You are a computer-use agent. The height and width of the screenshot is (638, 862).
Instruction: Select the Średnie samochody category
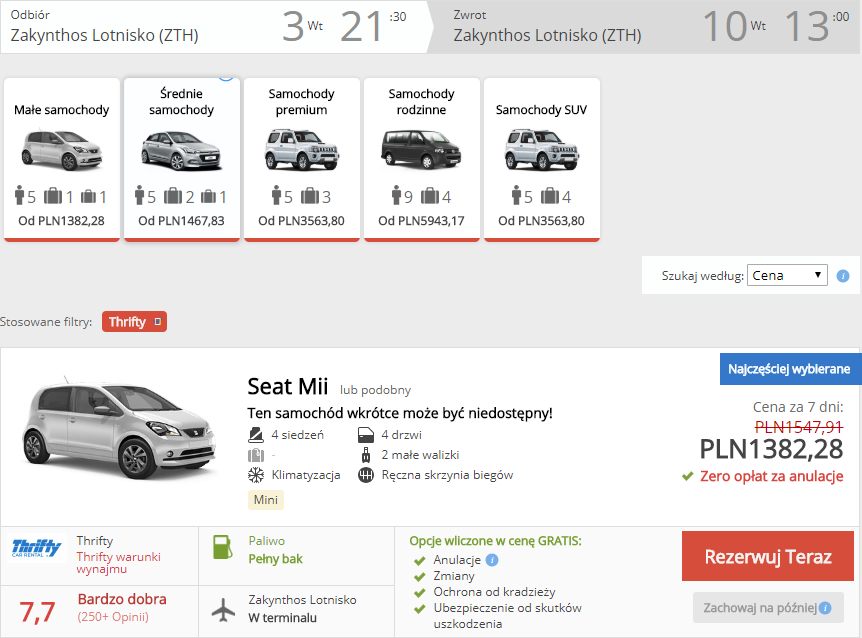point(181,159)
